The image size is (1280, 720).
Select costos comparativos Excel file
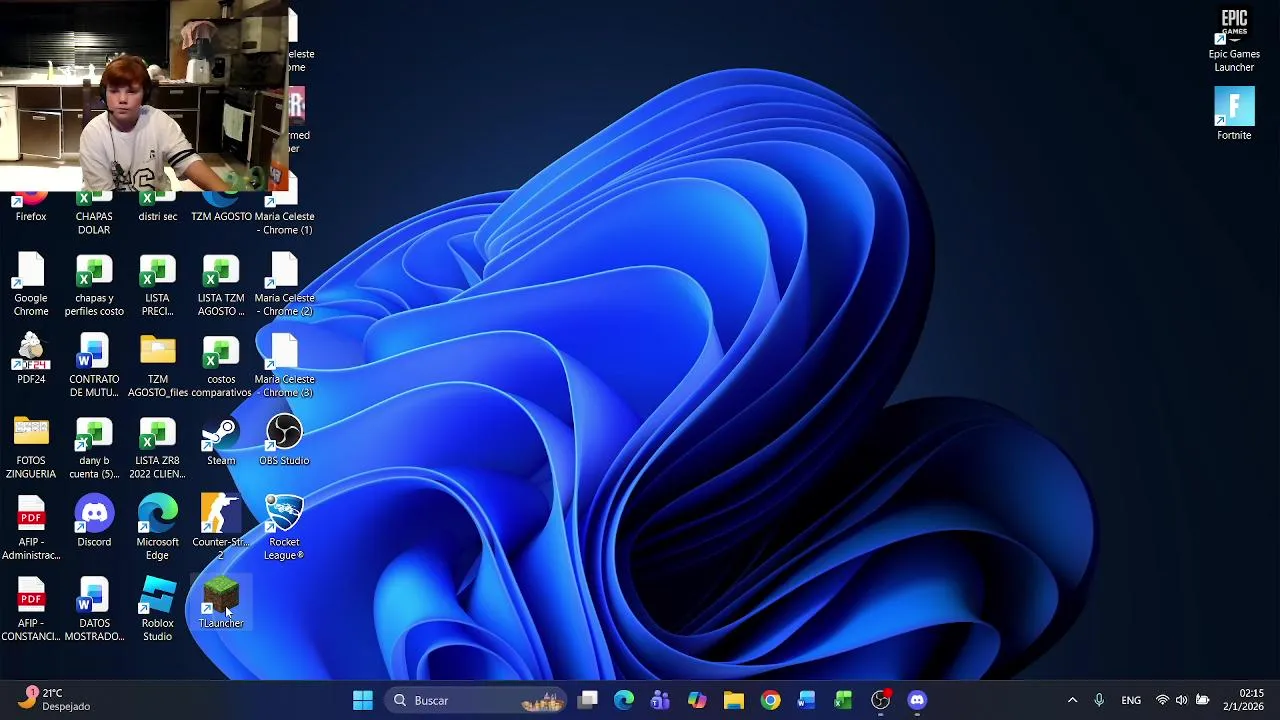(x=221, y=365)
